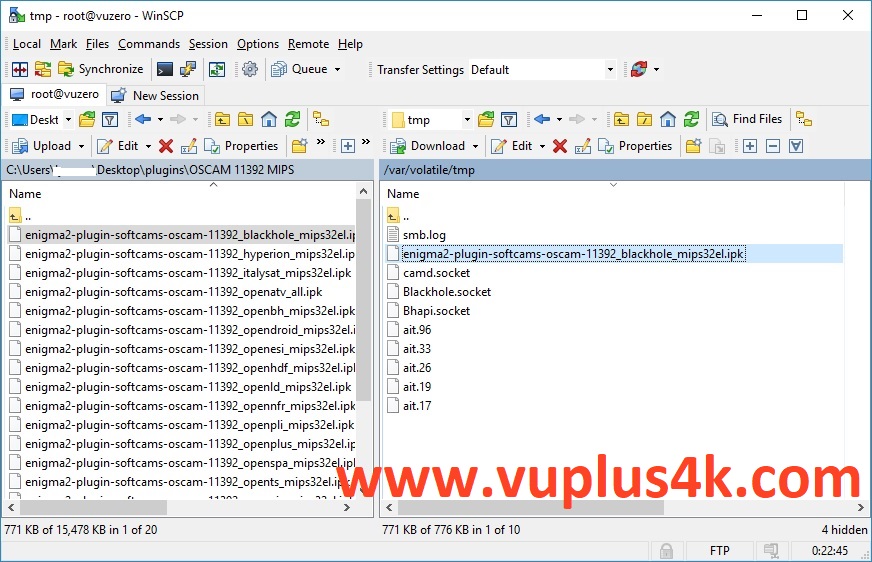Viewport: 872px width, 562px height.
Task: Open remote file Properties
Action: click(x=635, y=146)
